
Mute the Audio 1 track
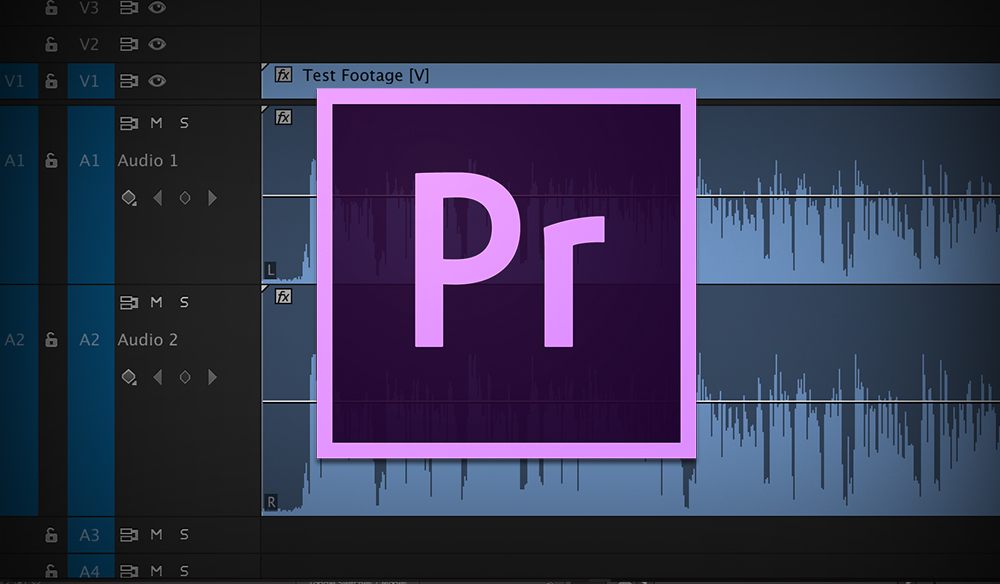[x=156, y=123]
